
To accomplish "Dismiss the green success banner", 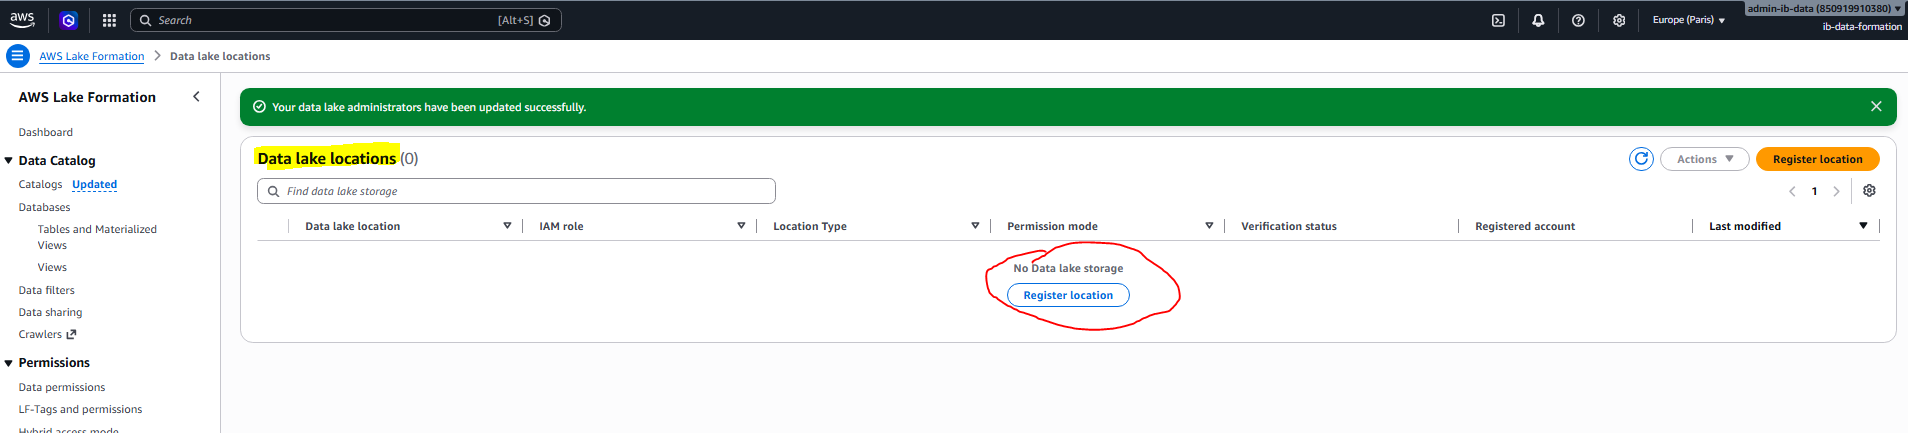I will (x=1876, y=106).
